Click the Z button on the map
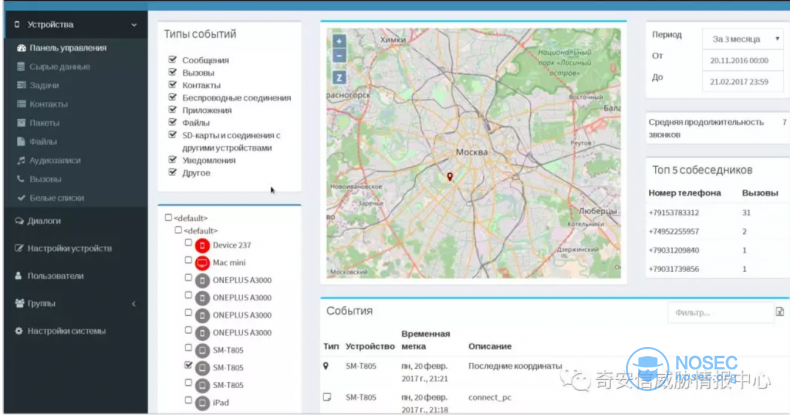The width and height of the screenshot is (790, 415). (339, 78)
